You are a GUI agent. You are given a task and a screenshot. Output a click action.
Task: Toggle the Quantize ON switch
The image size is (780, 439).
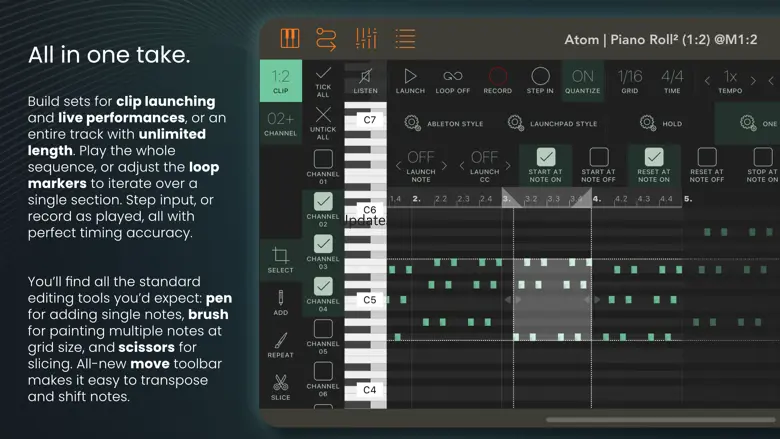[582, 80]
